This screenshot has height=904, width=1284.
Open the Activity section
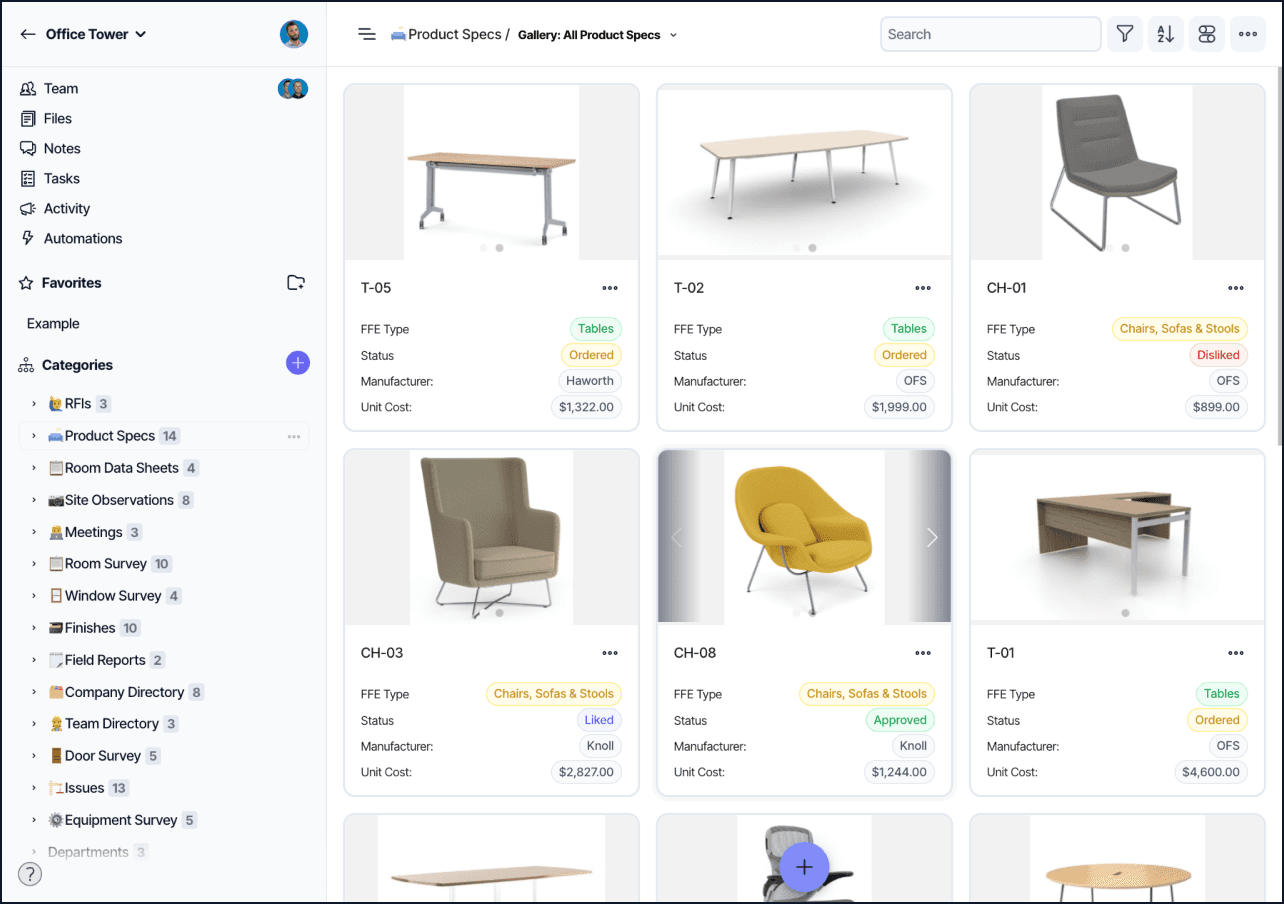[67, 209]
